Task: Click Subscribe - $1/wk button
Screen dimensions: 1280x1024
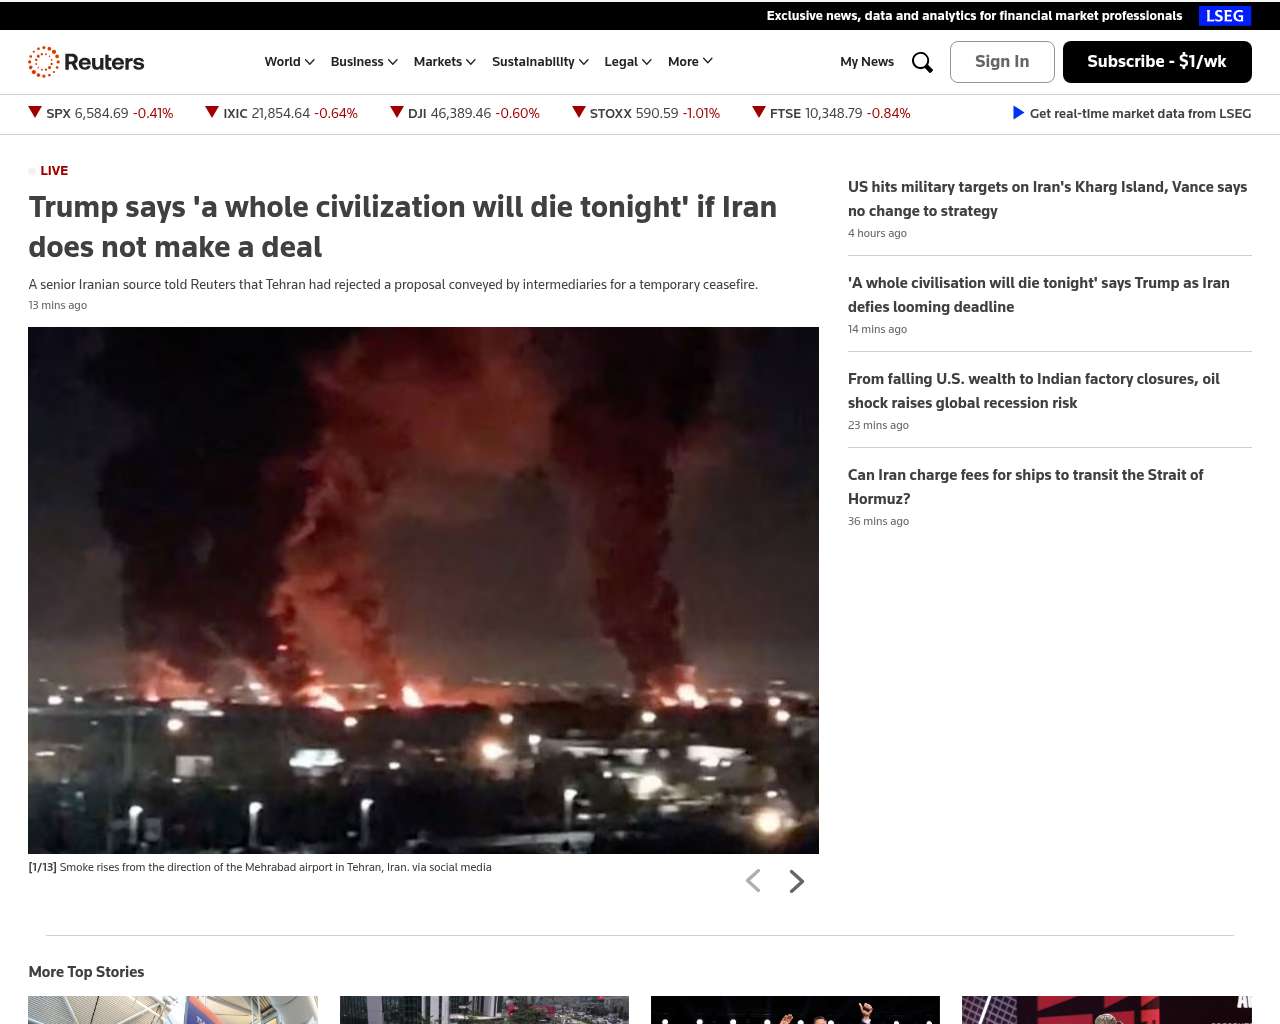Action: pos(1157,62)
